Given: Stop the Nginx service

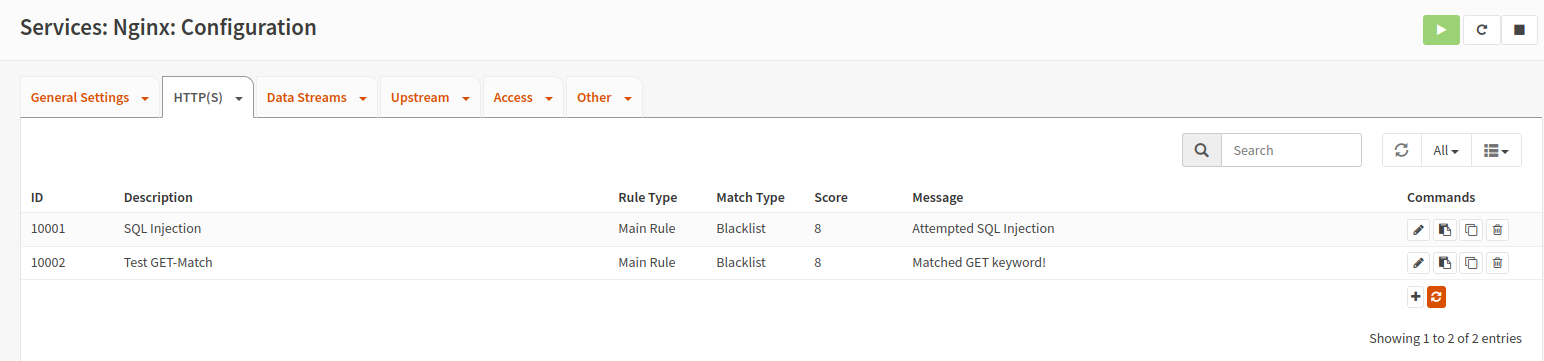Looking at the screenshot, I should (x=1519, y=30).
